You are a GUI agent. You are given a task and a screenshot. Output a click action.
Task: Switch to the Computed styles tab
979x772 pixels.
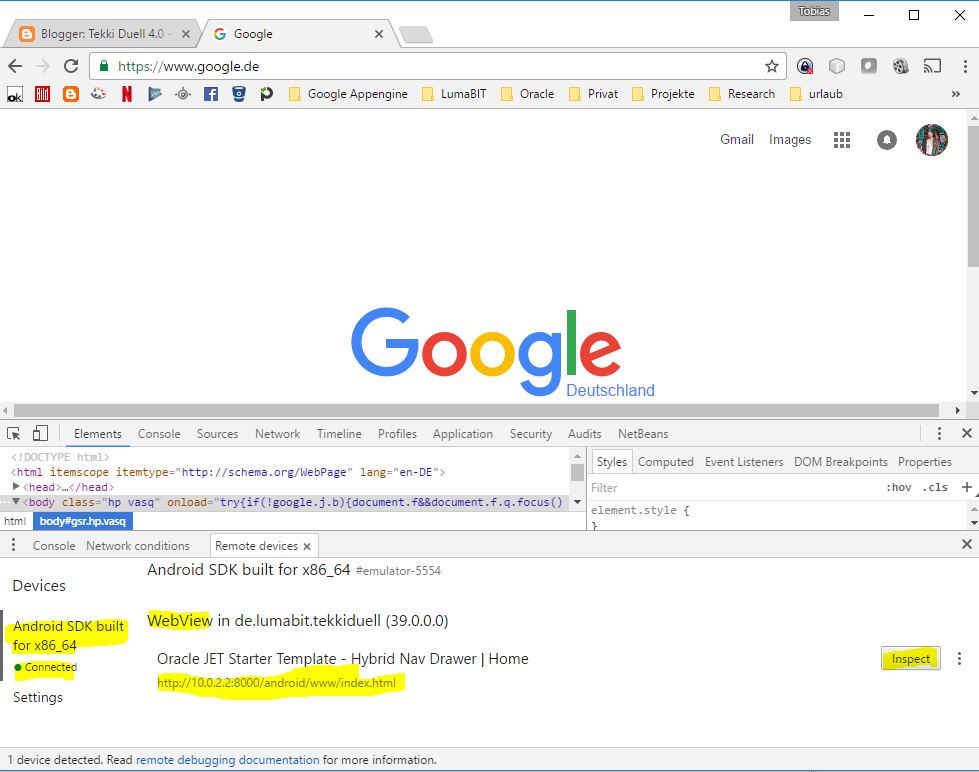click(x=666, y=462)
